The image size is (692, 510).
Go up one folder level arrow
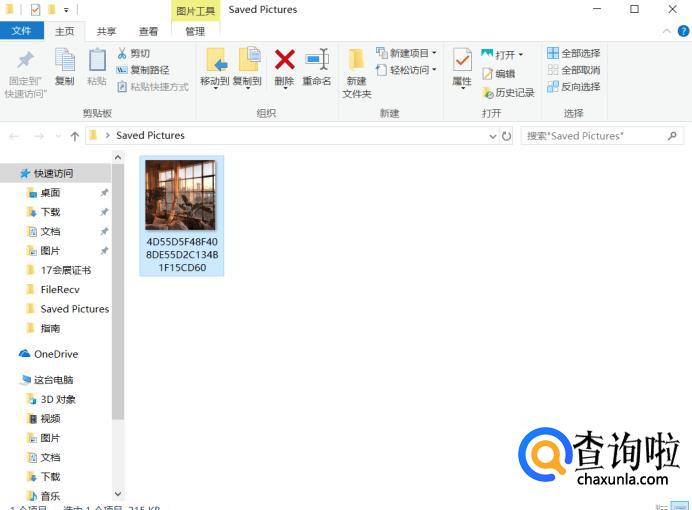point(75,136)
